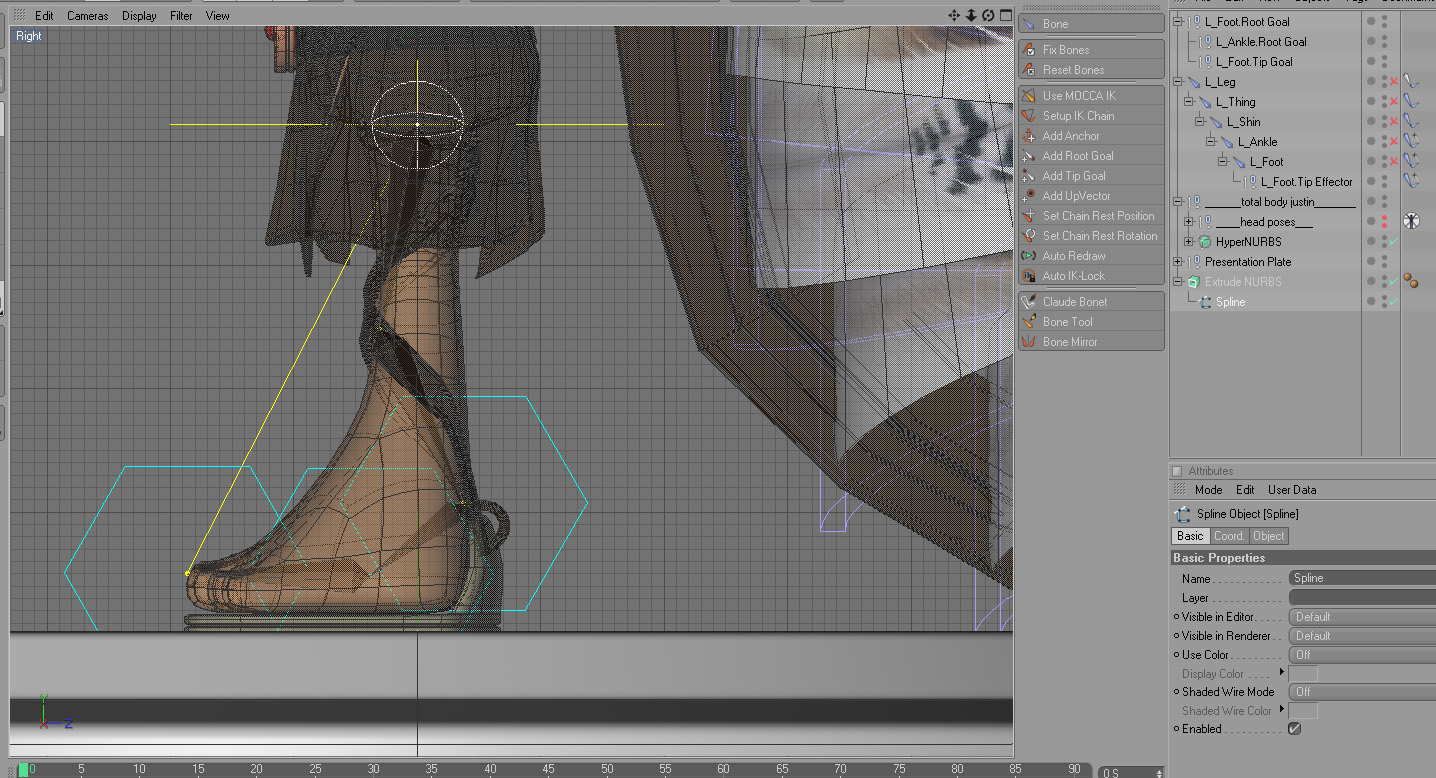Collapse the L_Leg bone hierarchy
Image resolution: width=1436 pixels, height=778 pixels.
click(1178, 82)
